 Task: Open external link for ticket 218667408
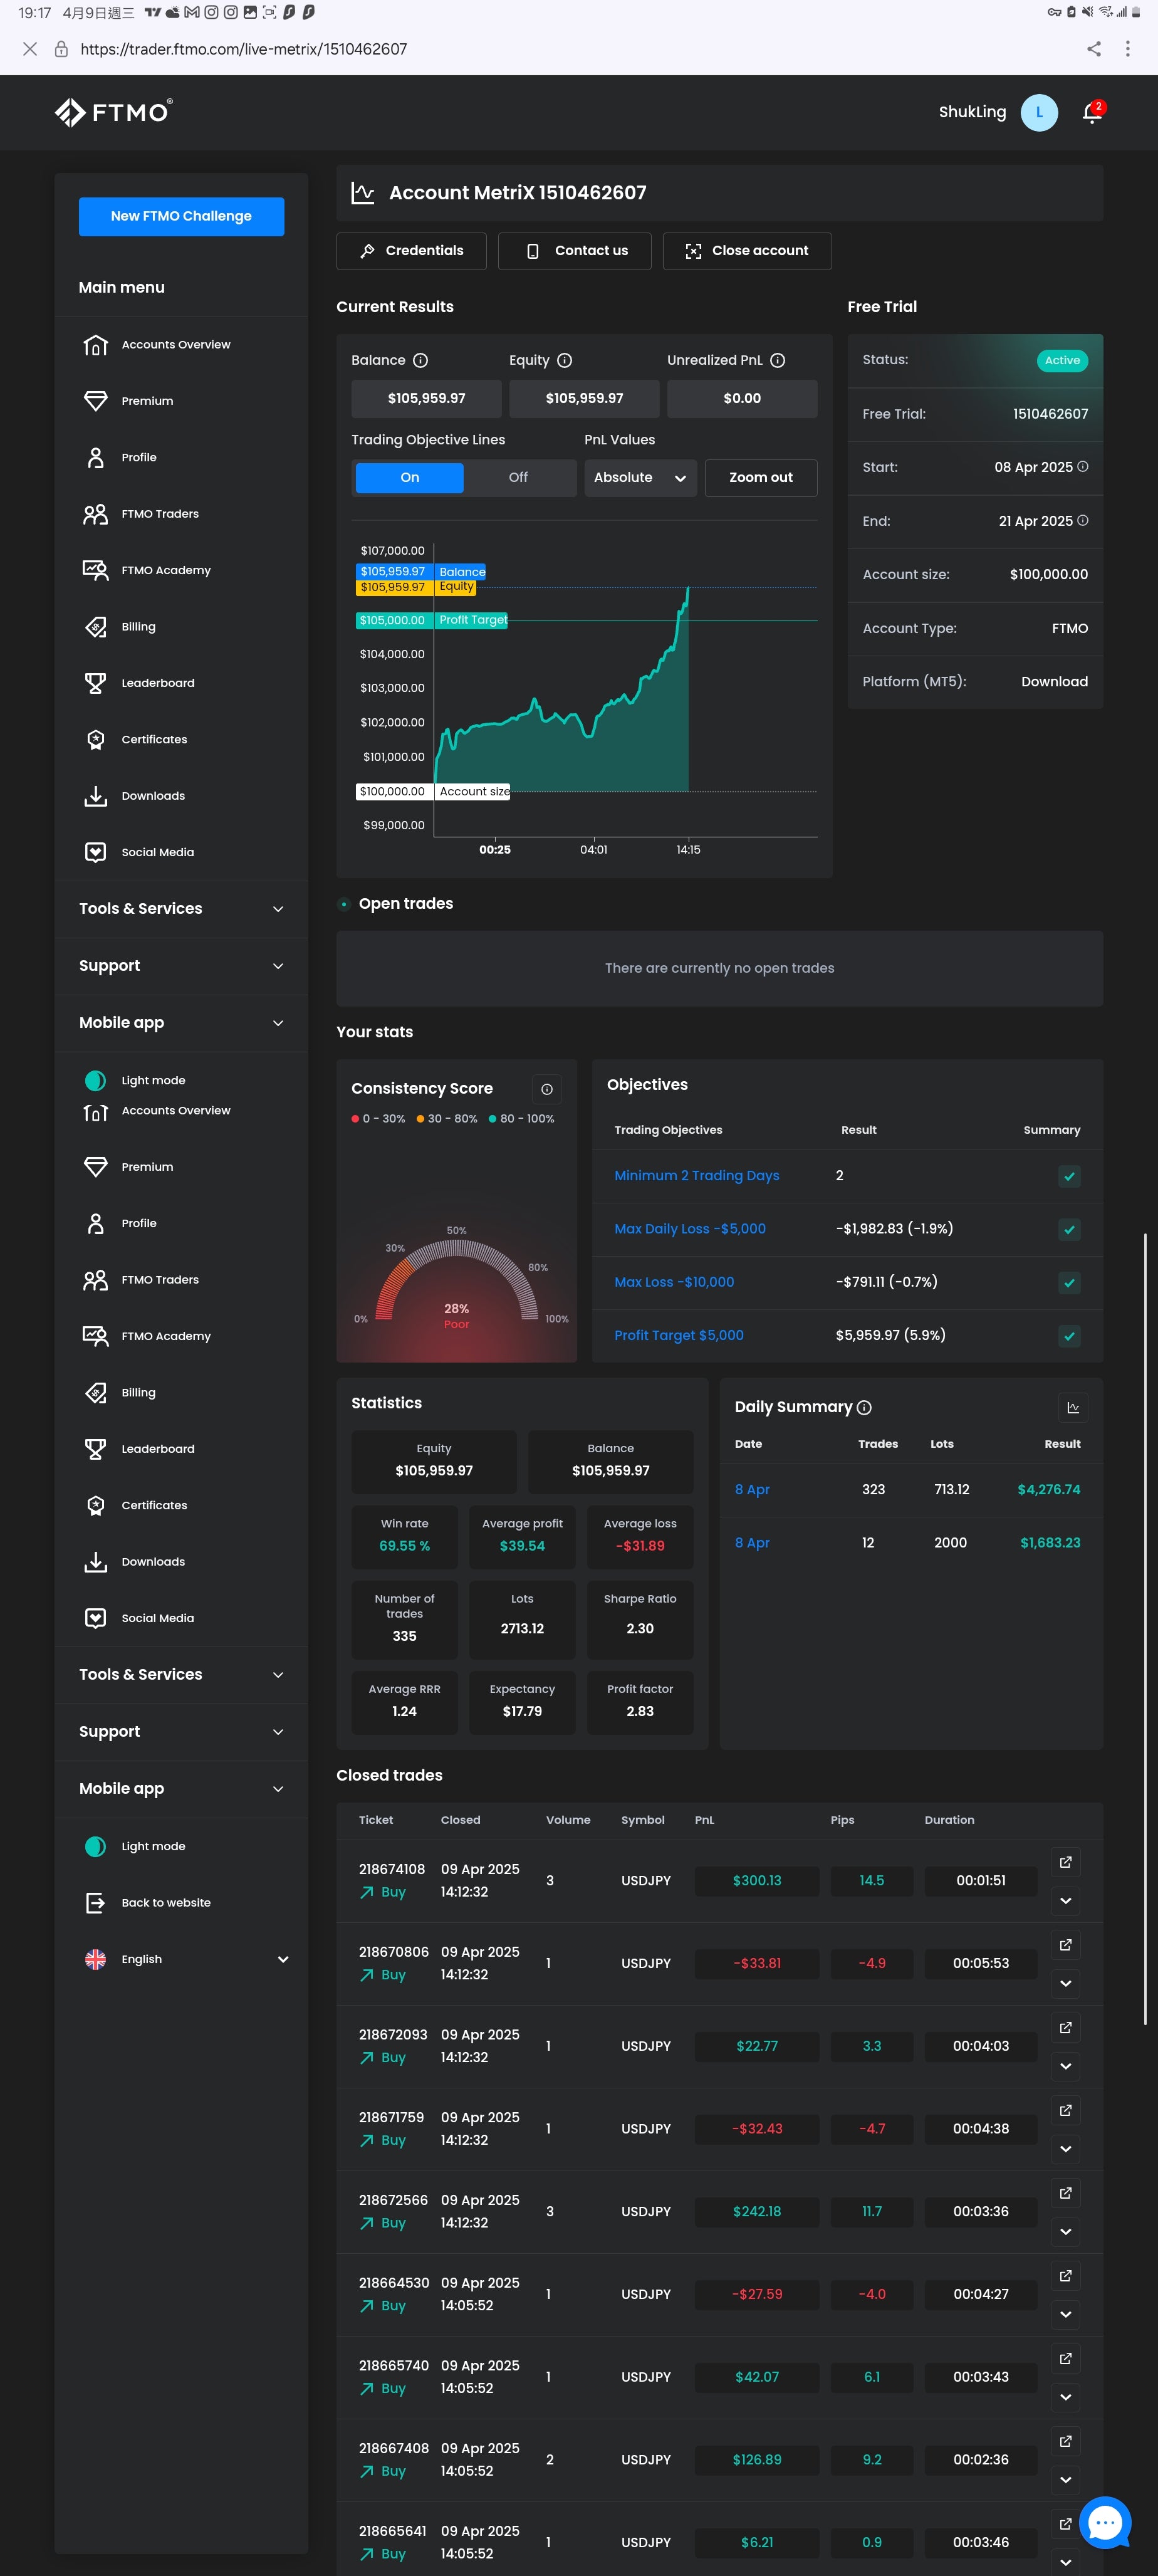[x=1066, y=2441]
